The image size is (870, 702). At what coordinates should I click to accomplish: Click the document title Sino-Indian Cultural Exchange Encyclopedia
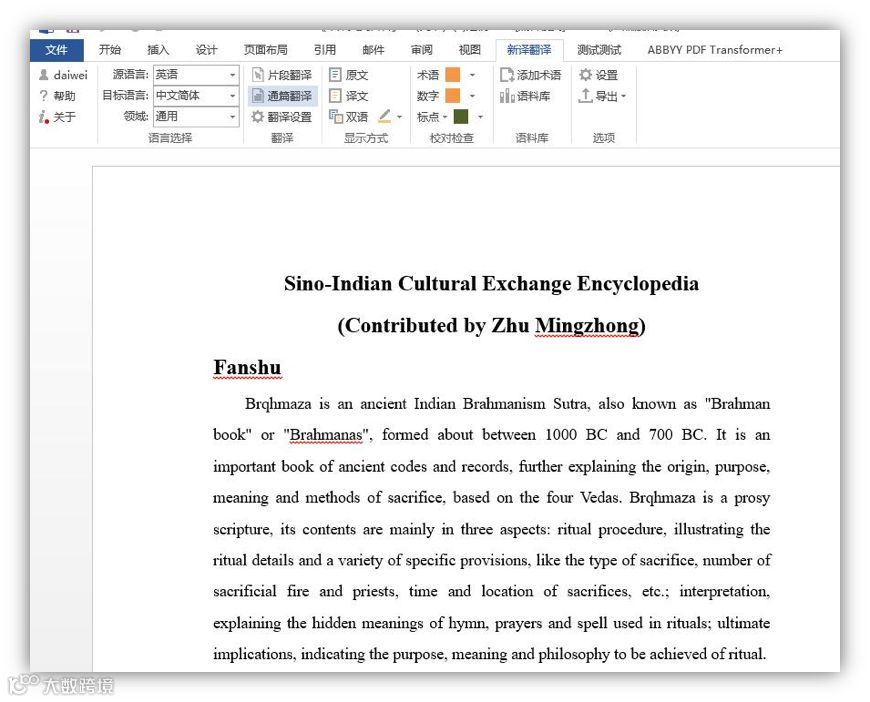pyautogui.click(x=491, y=284)
